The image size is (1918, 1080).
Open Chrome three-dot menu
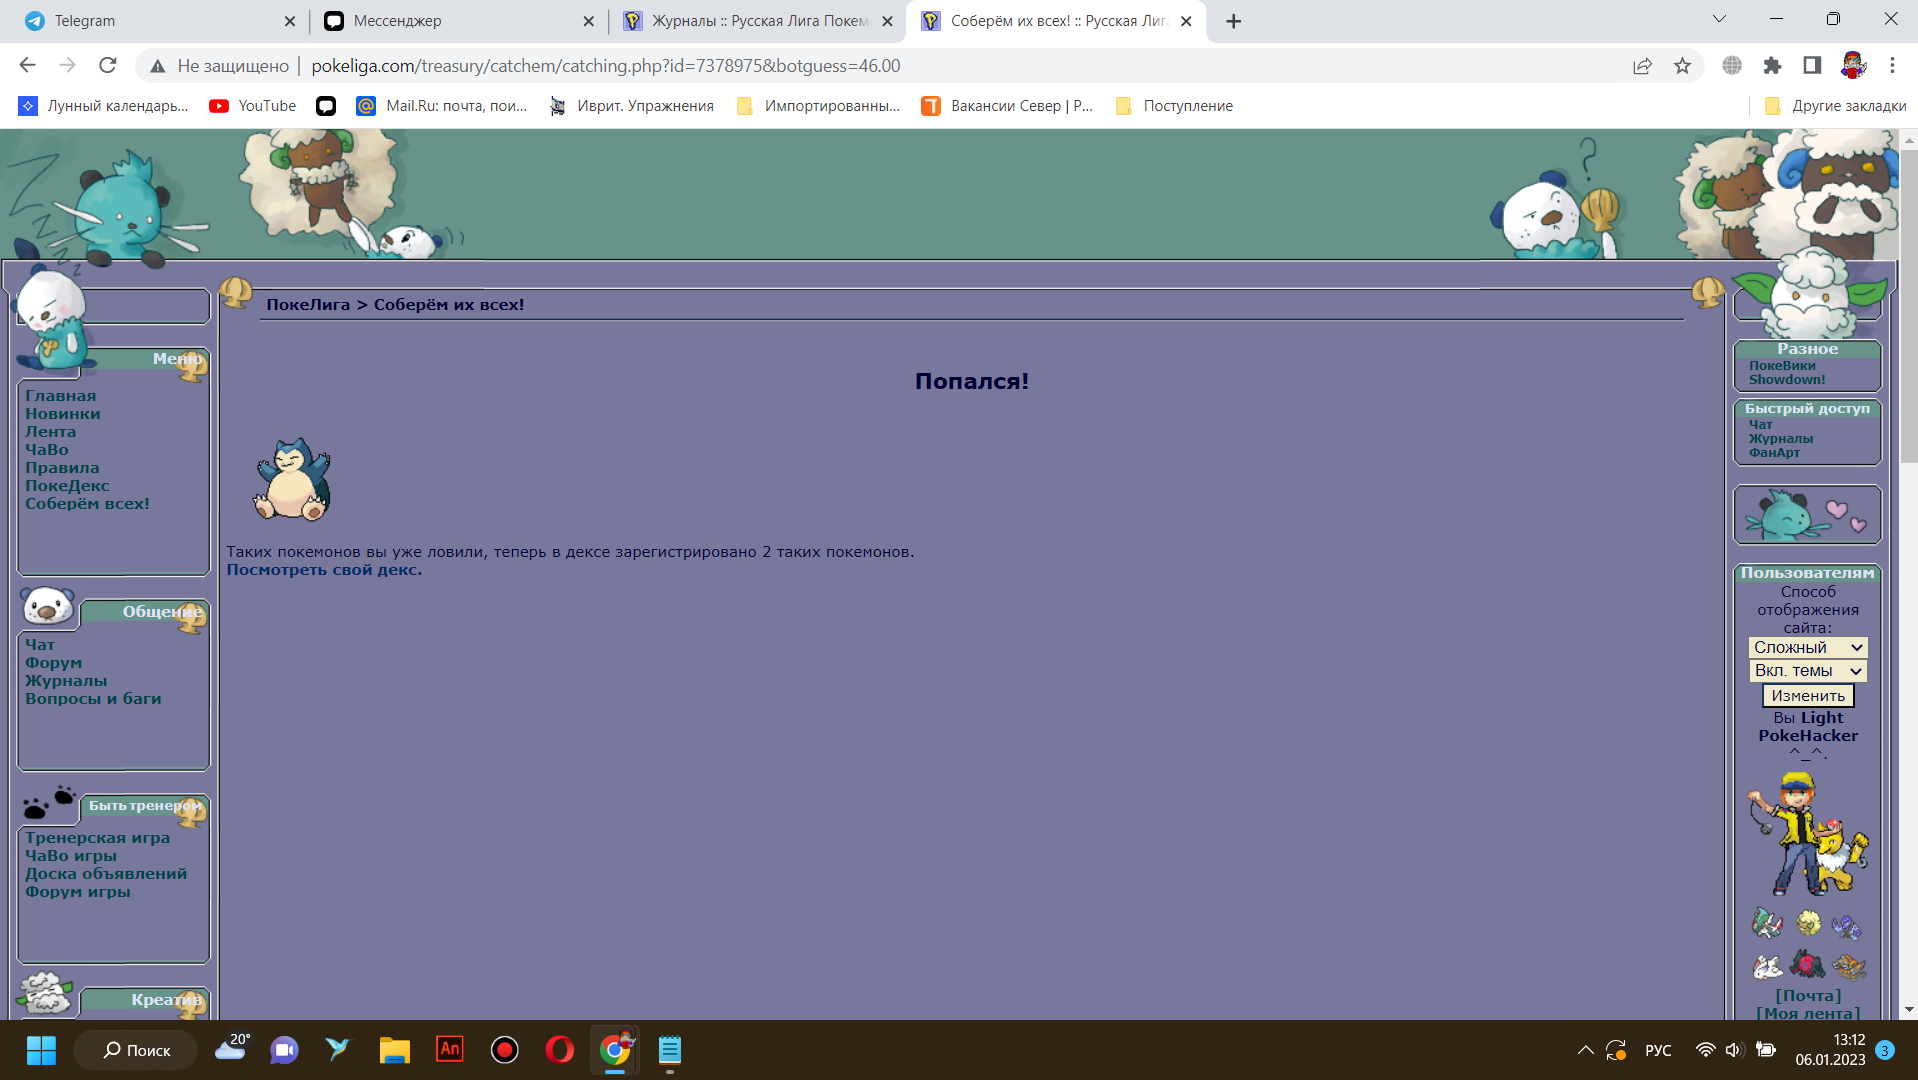[1892, 66]
